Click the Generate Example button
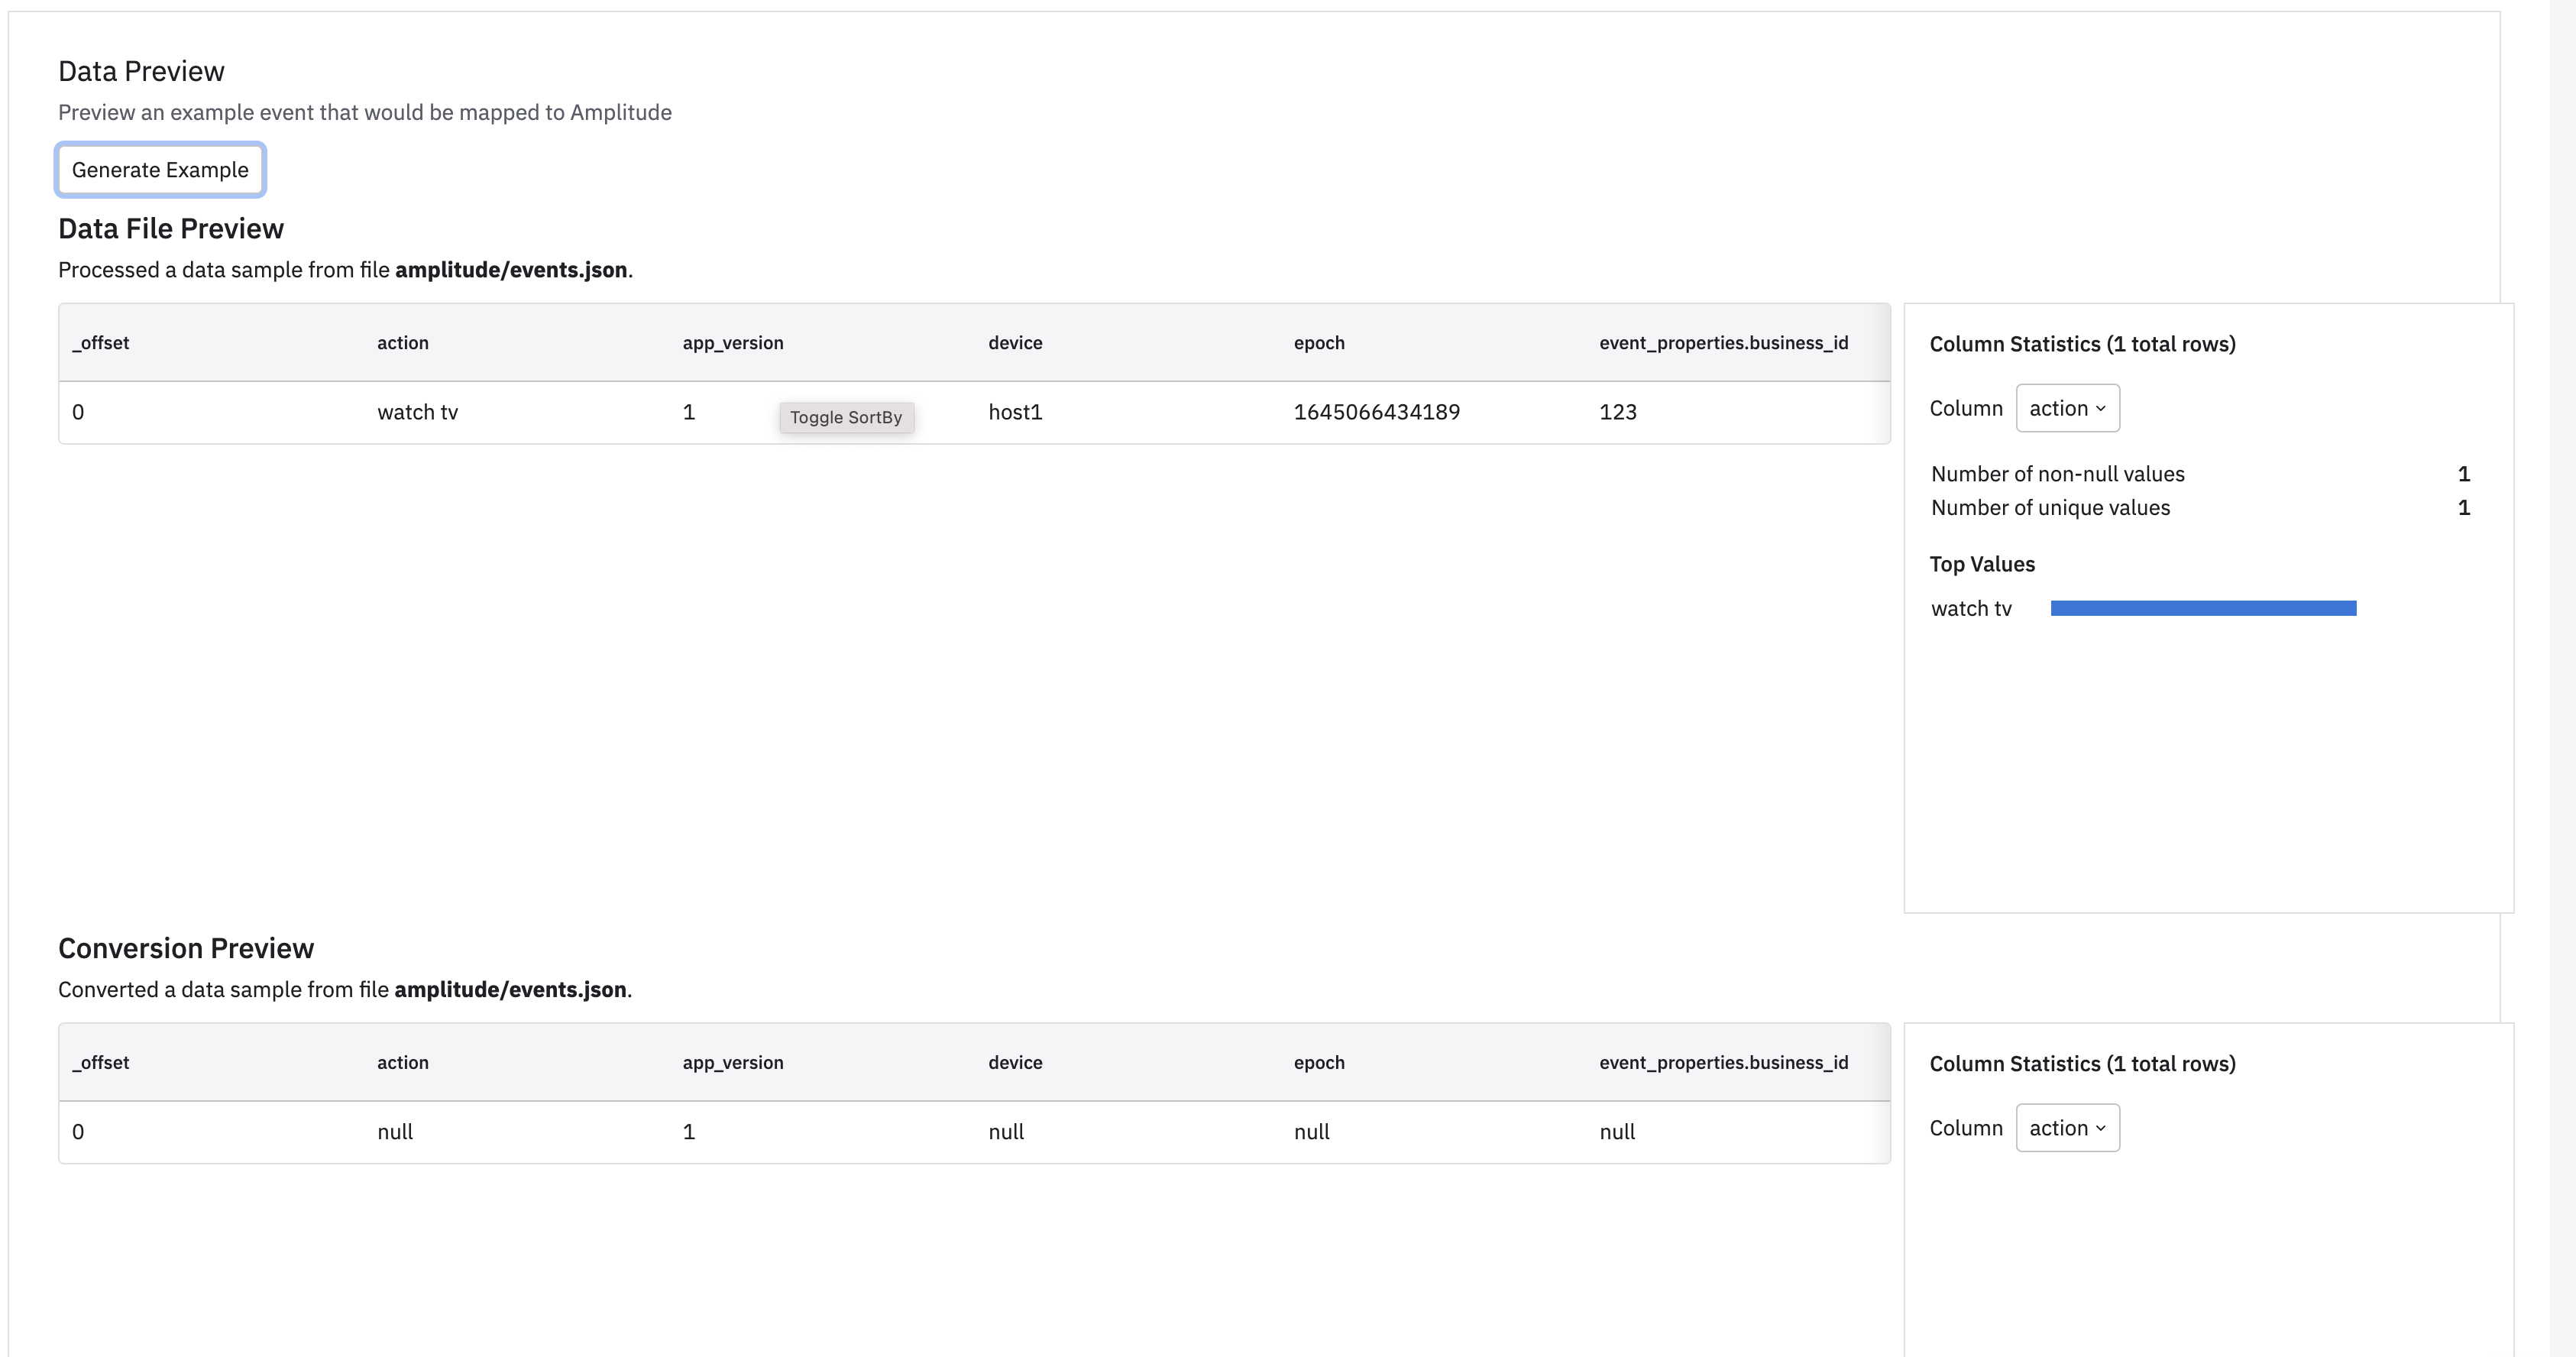Viewport: 2576px width, 1357px height. (160, 170)
